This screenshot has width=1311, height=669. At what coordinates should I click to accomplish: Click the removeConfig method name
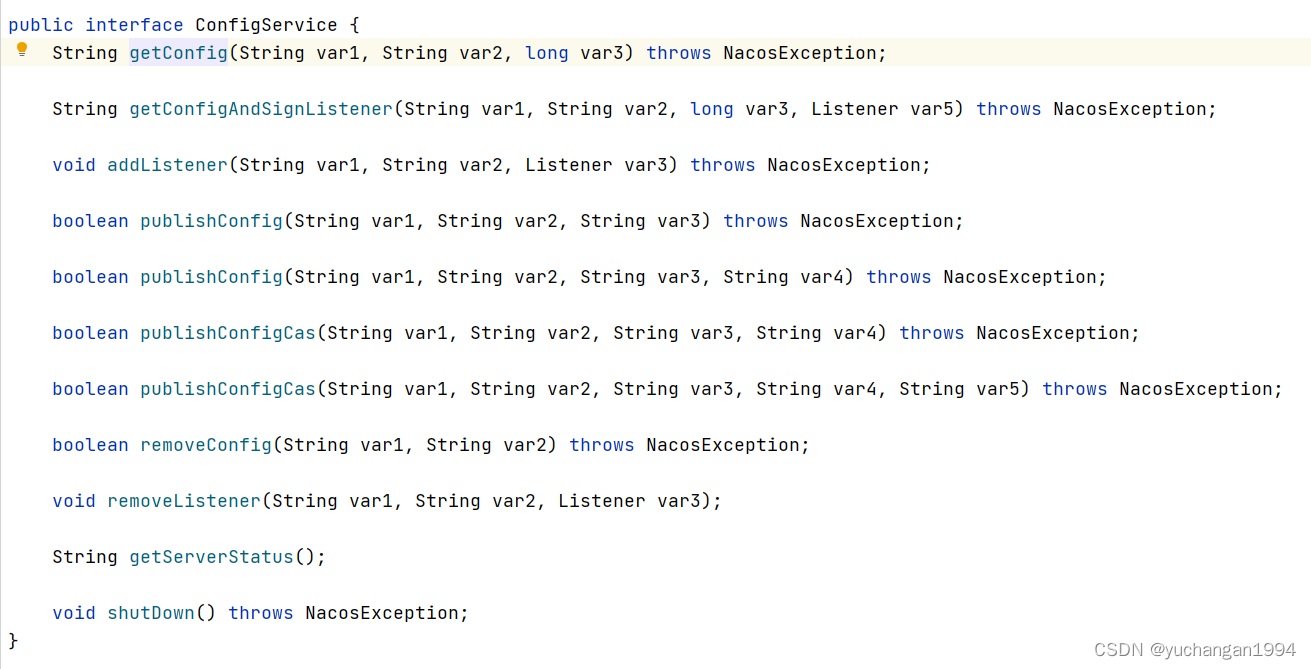pos(206,445)
